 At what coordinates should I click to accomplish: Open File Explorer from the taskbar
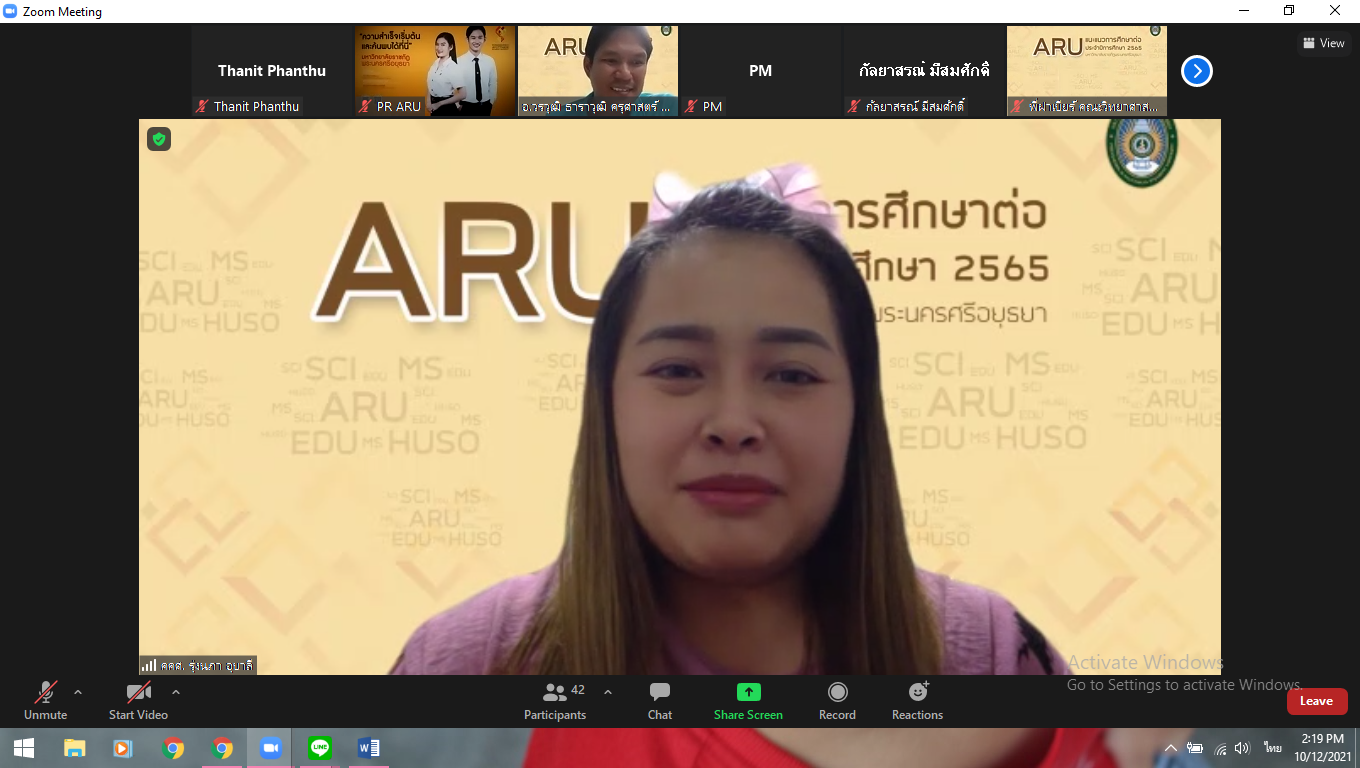pyautogui.click(x=74, y=748)
